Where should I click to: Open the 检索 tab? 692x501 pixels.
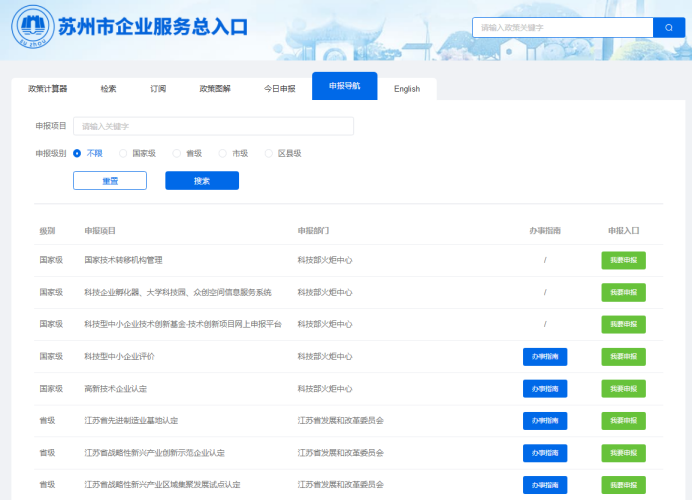click(108, 88)
